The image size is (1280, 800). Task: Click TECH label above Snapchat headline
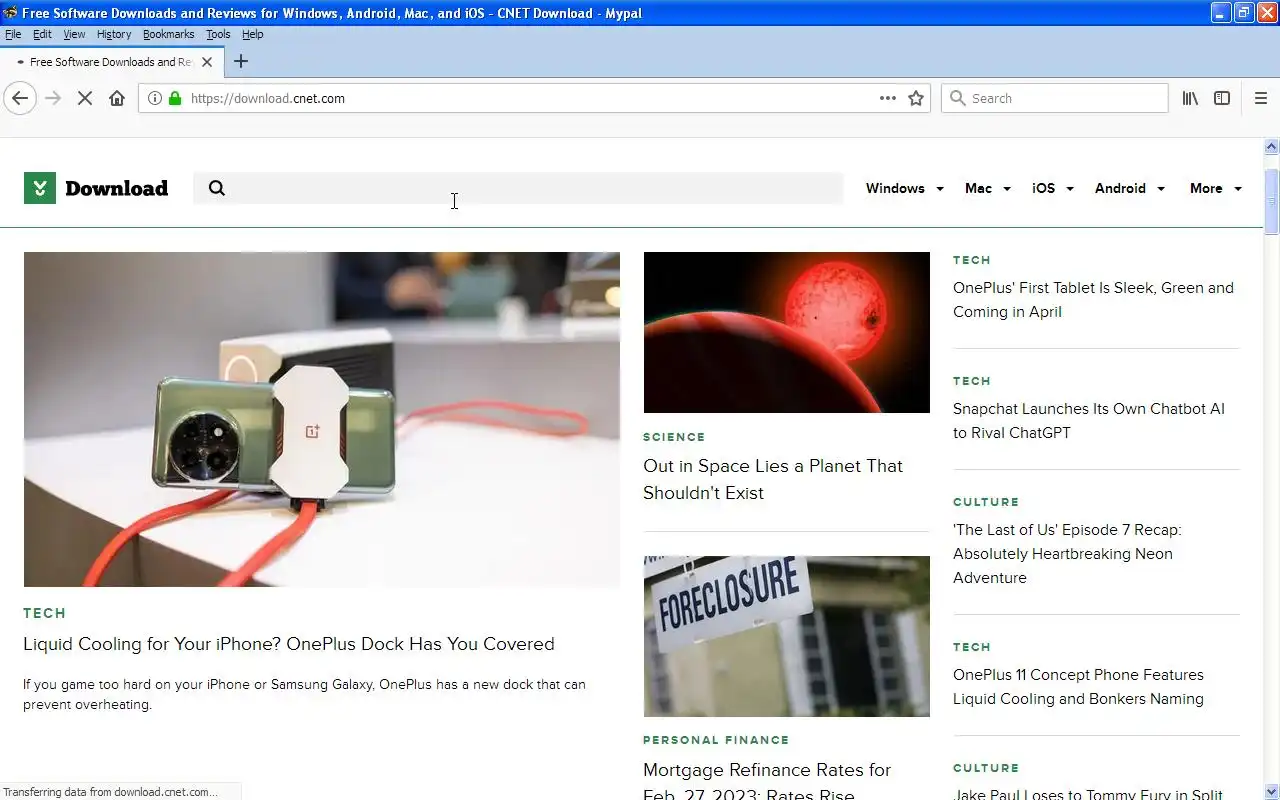pyautogui.click(x=972, y=381)
